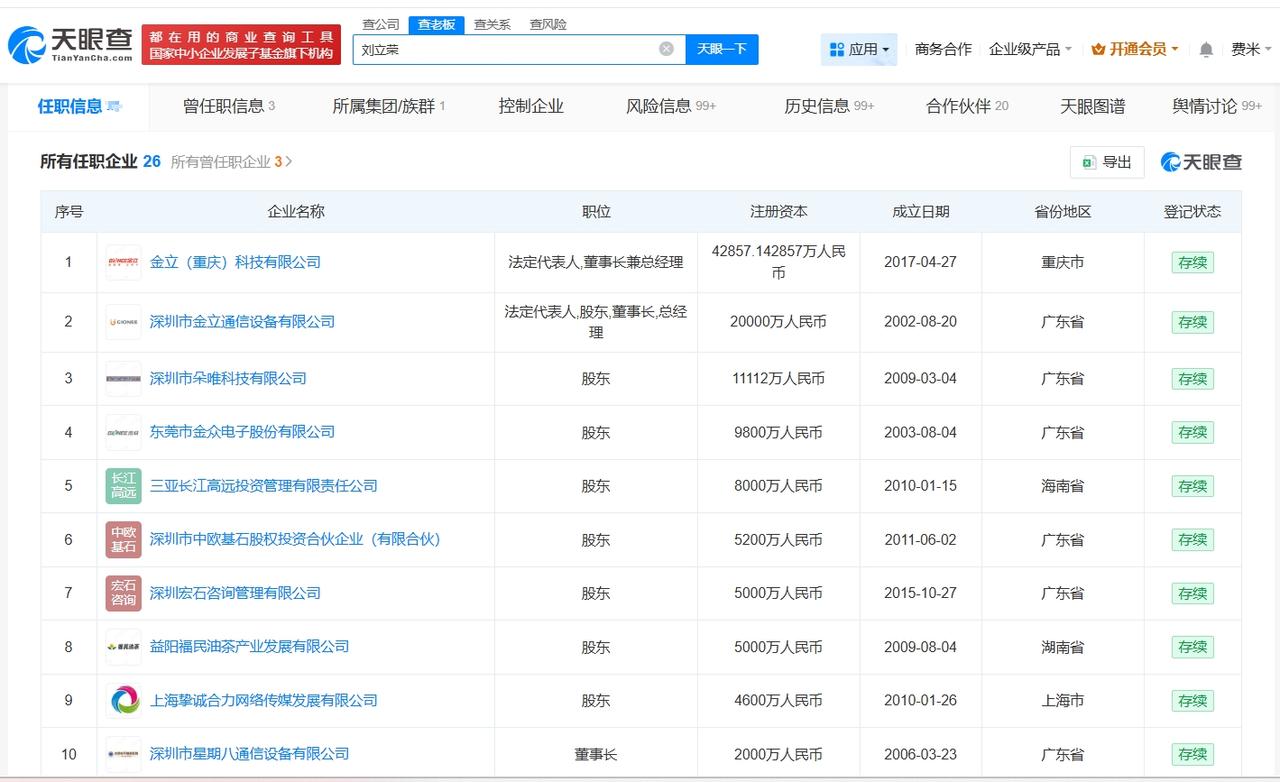Click the green 长江高远 company logo
Screen dimensions: 1280x782
click(122, 486)
